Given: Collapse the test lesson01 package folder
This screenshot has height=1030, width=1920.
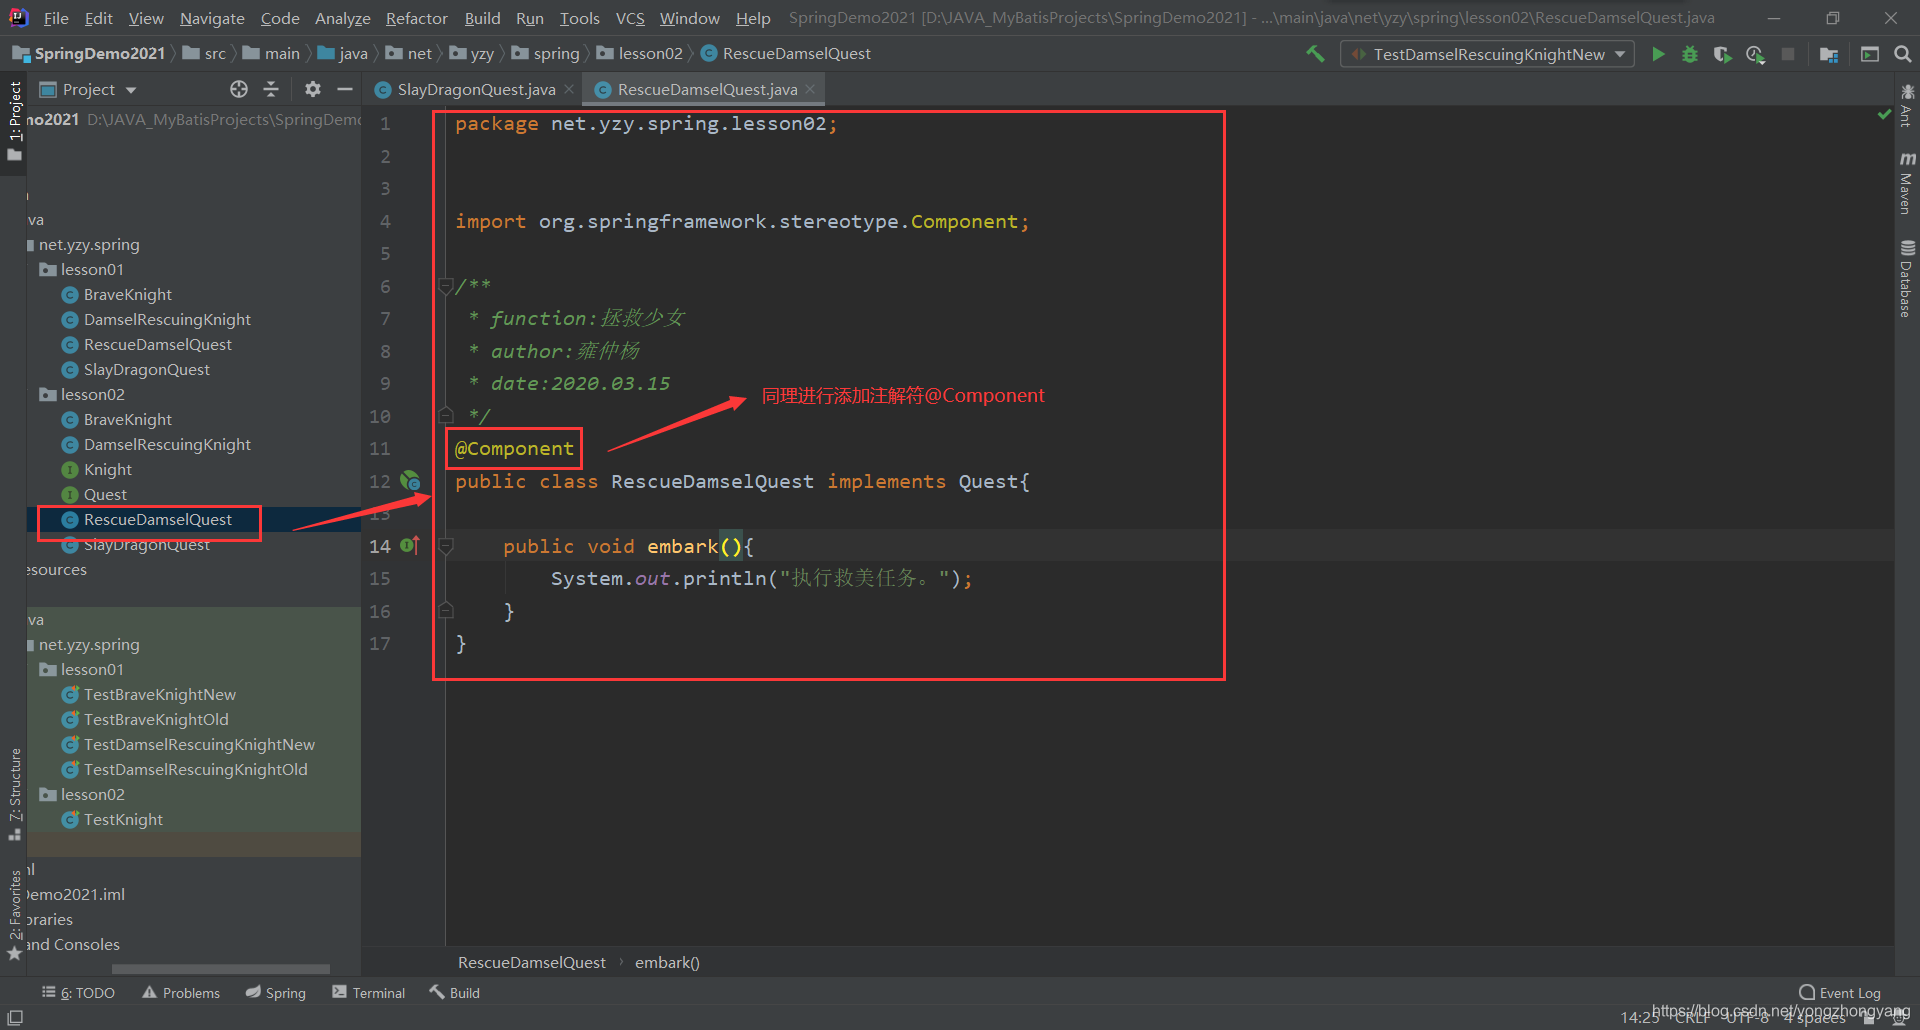Looking at the screenshot, I should pos(81,670).
